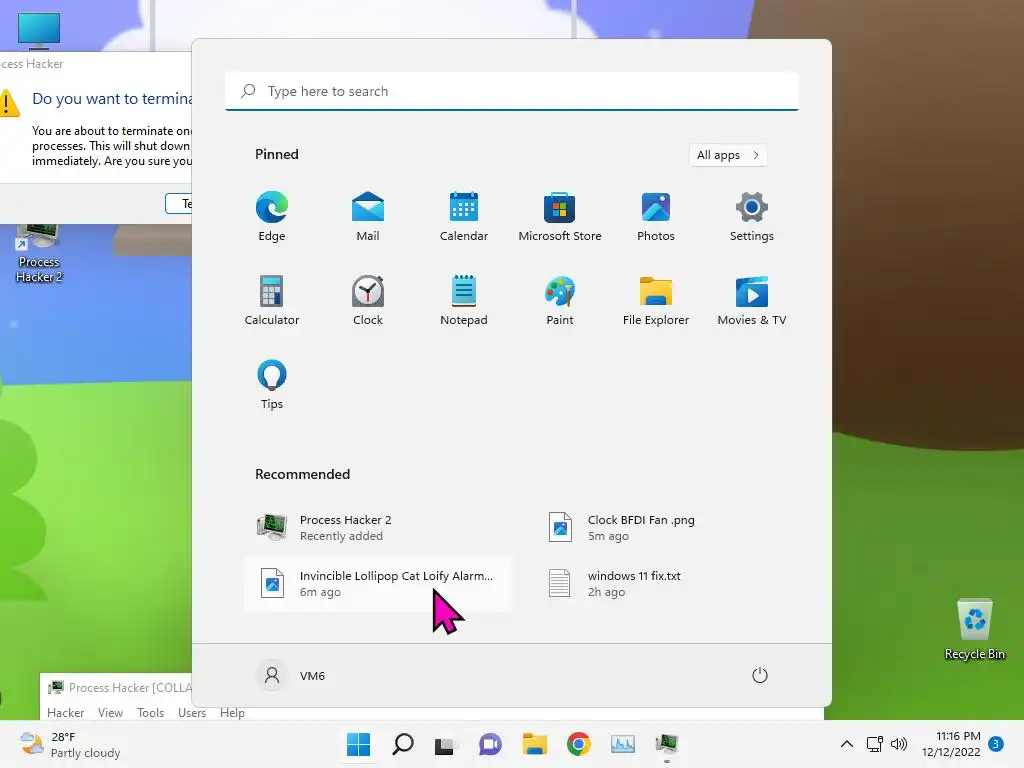Click the volume speaker tray icon

point(899,744)
